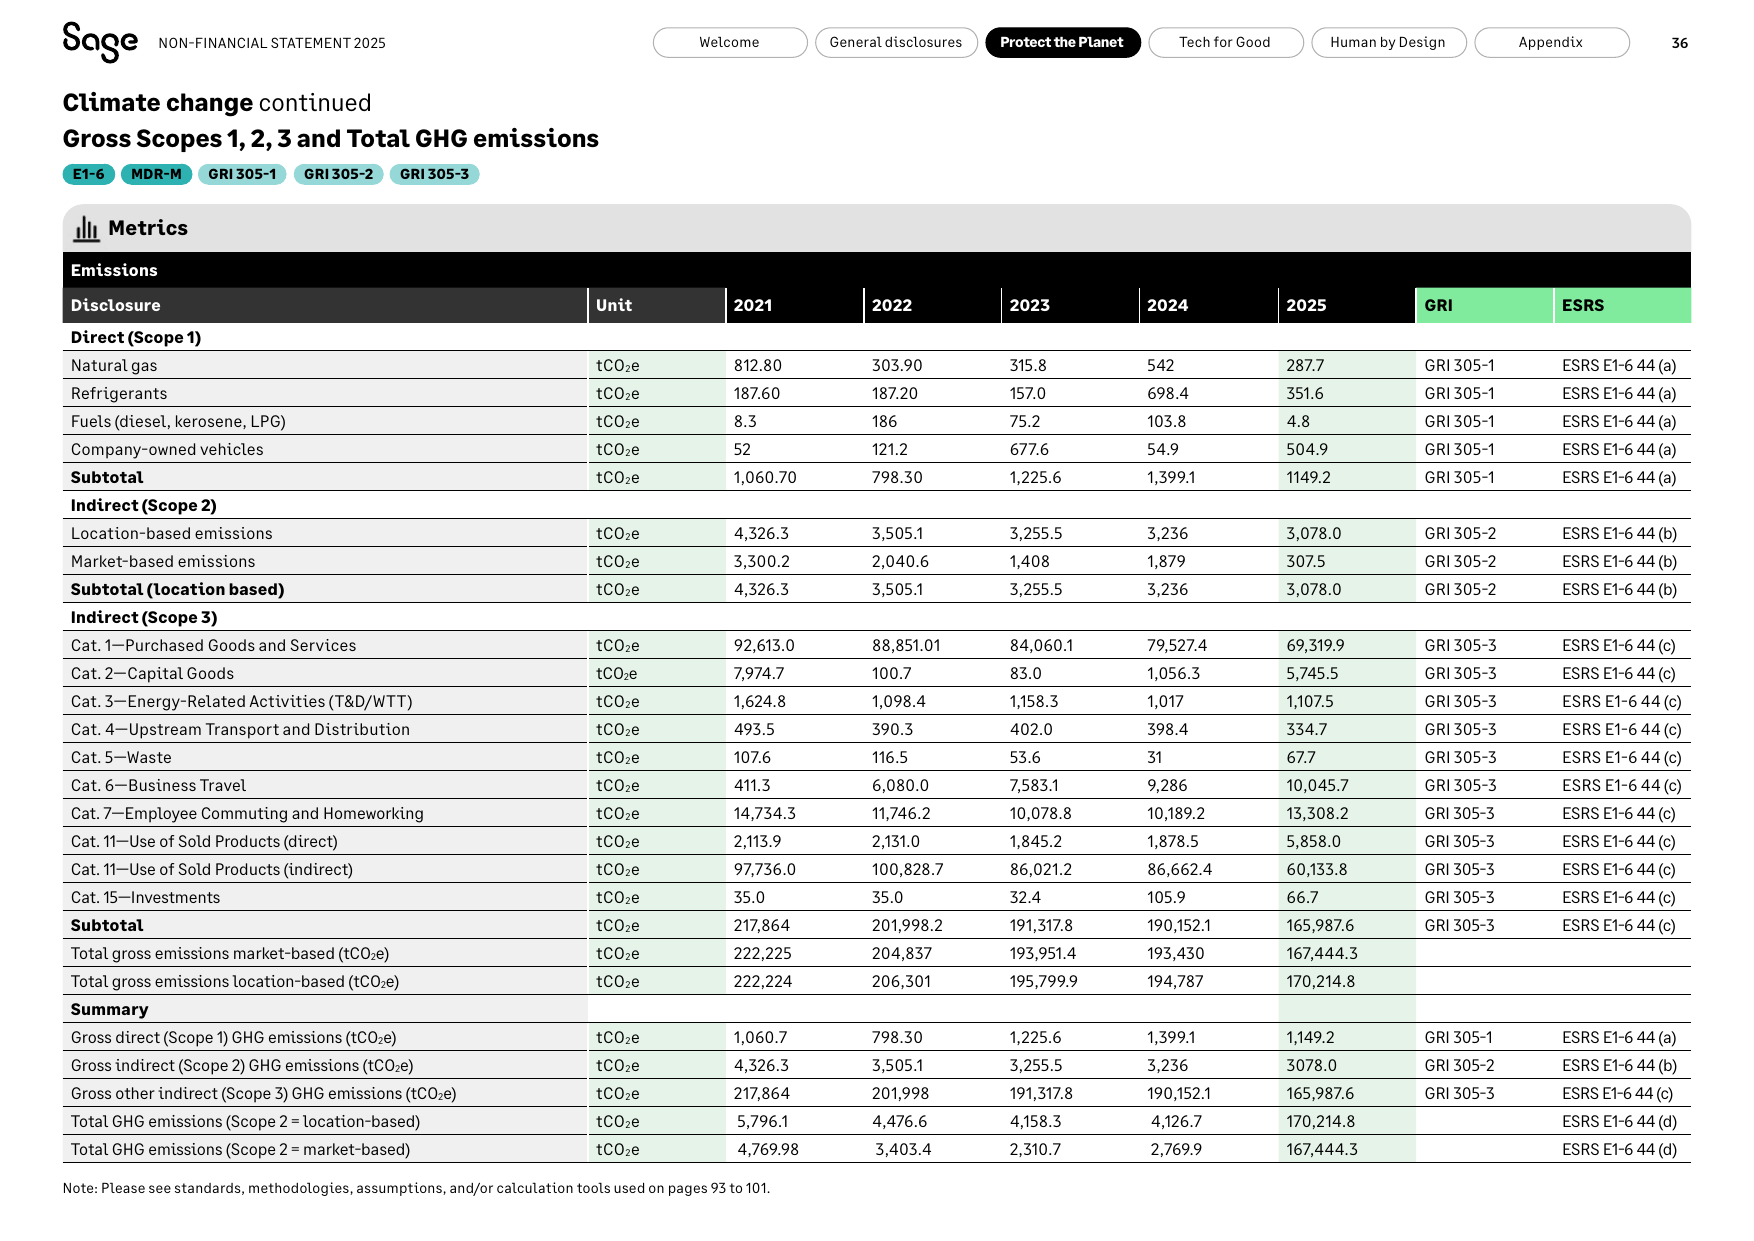
Task: Select the Protect the Planet tab
Action: [1062, 42]
